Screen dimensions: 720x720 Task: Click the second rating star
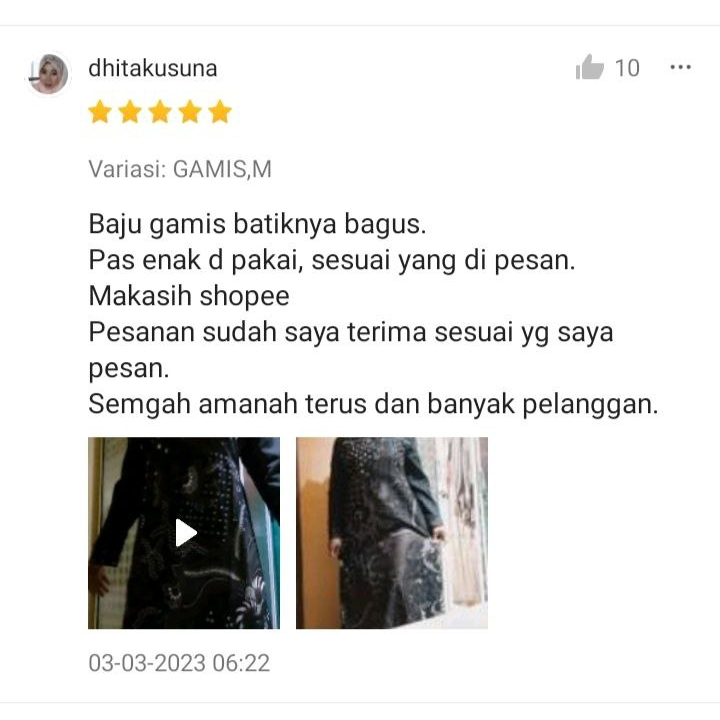[130, 112]
